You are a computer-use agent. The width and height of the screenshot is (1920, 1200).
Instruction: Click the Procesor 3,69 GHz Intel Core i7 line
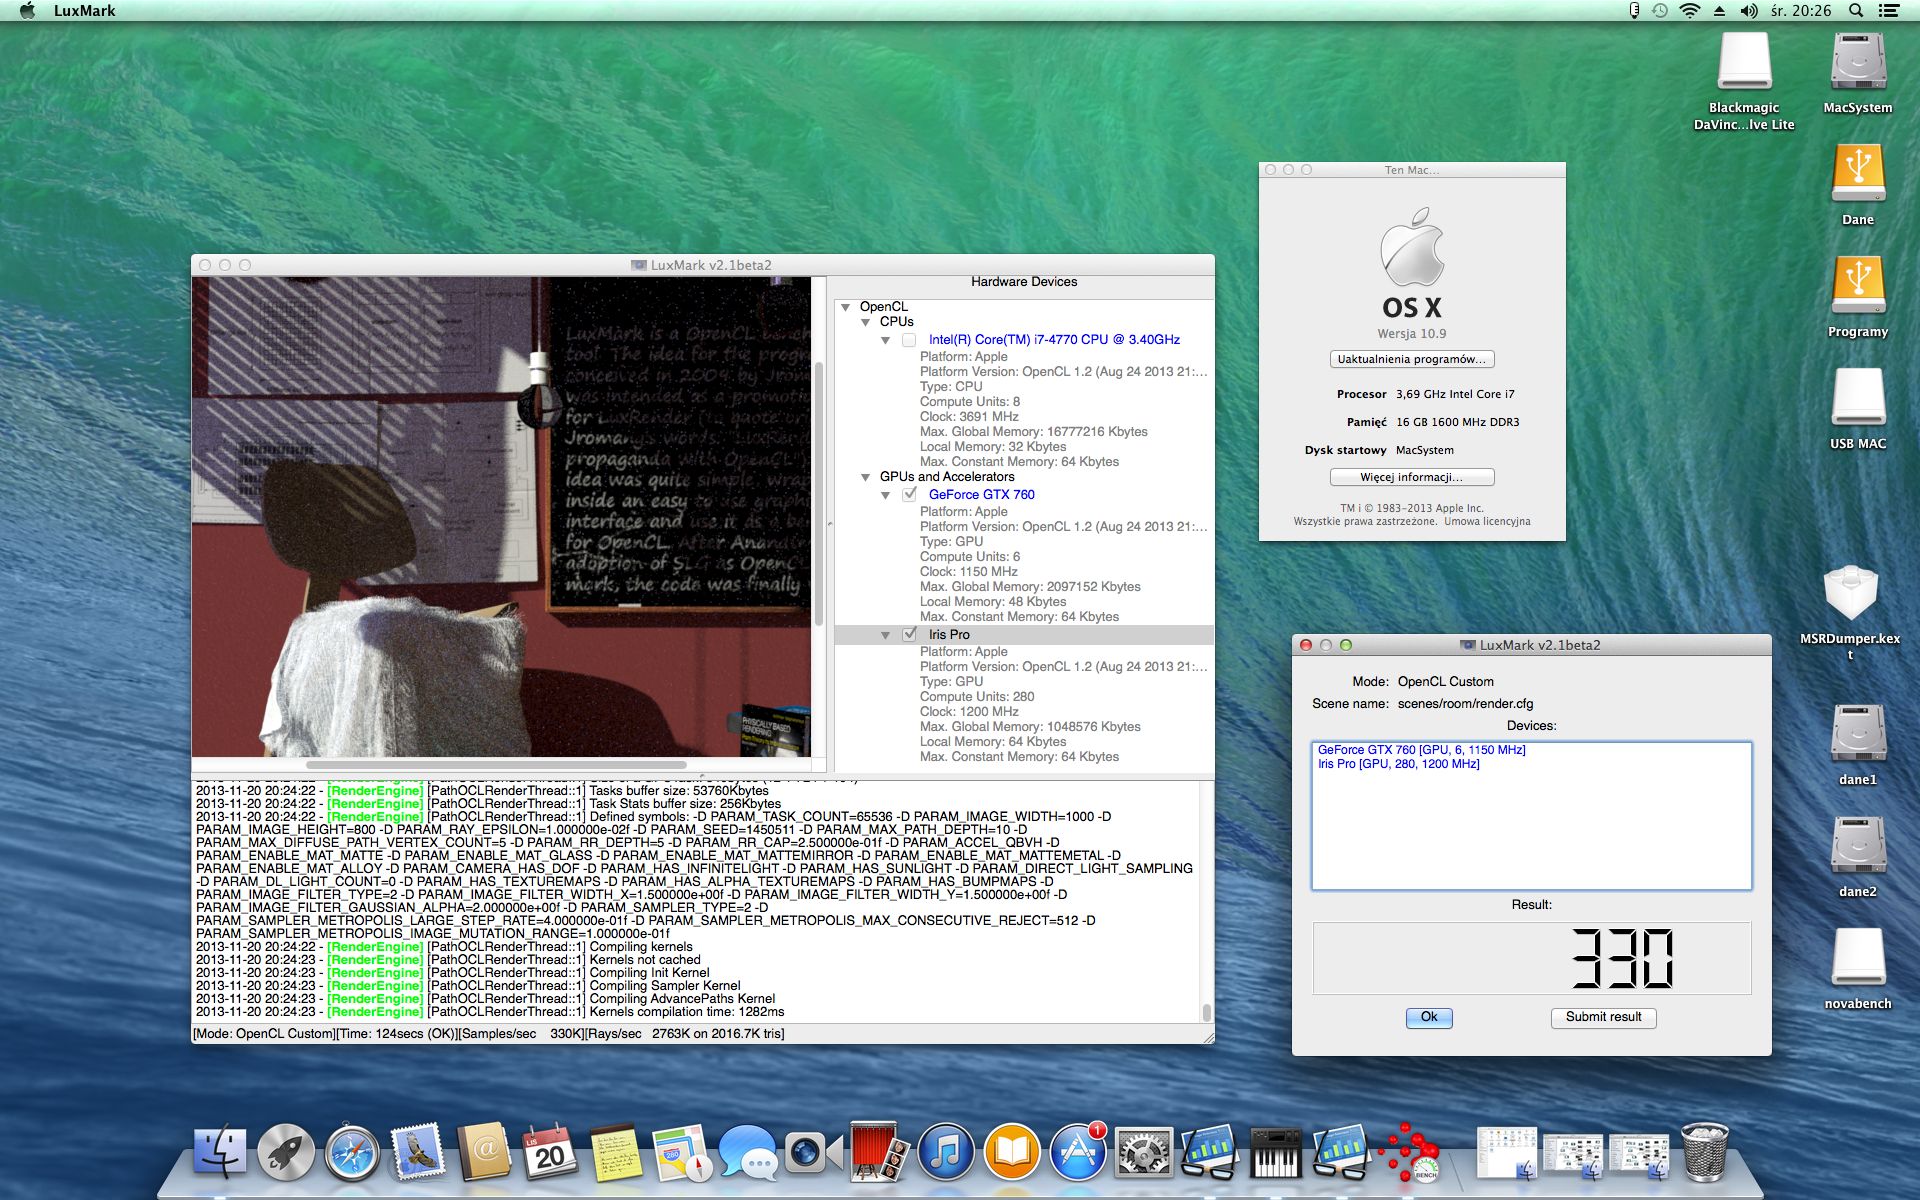[x=1426, y=394]
